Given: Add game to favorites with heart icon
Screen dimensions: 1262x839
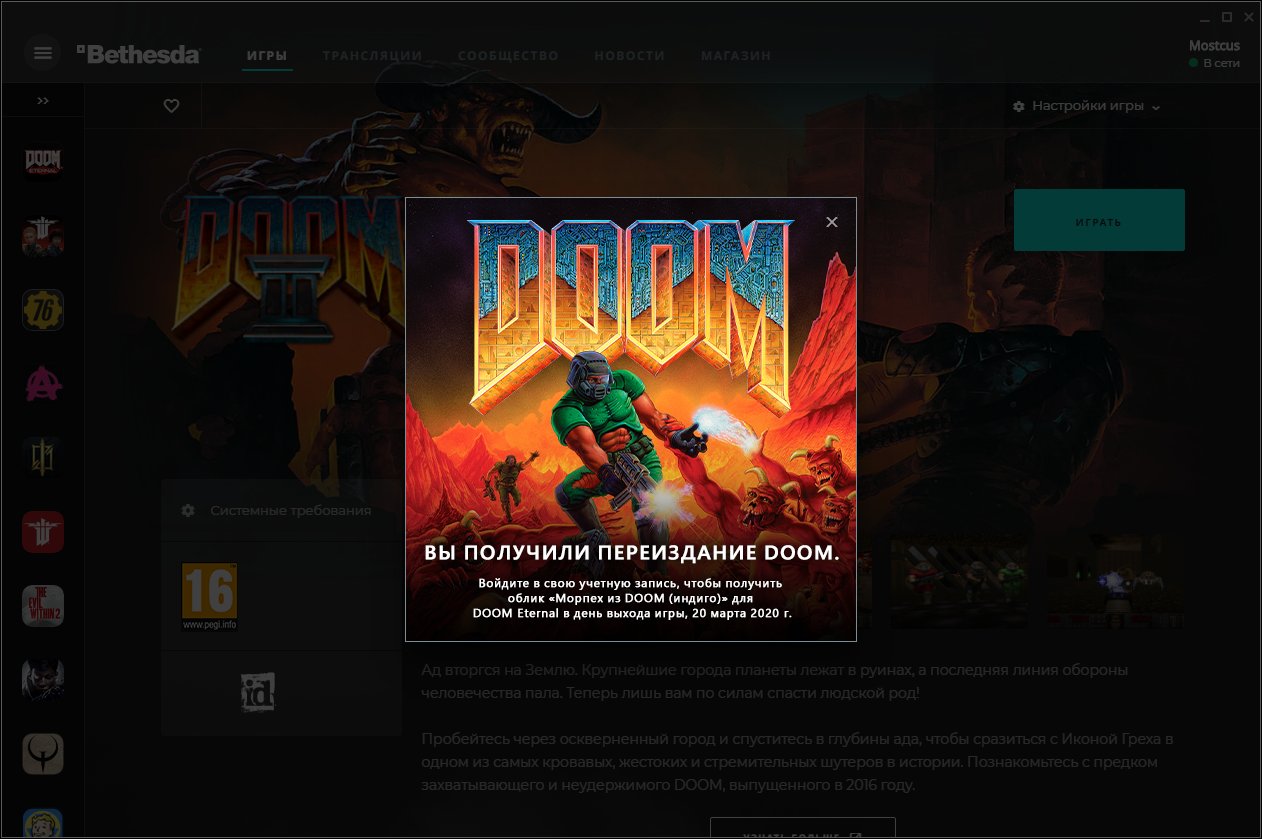Looking at the screenshot, I should click(171, 106).
